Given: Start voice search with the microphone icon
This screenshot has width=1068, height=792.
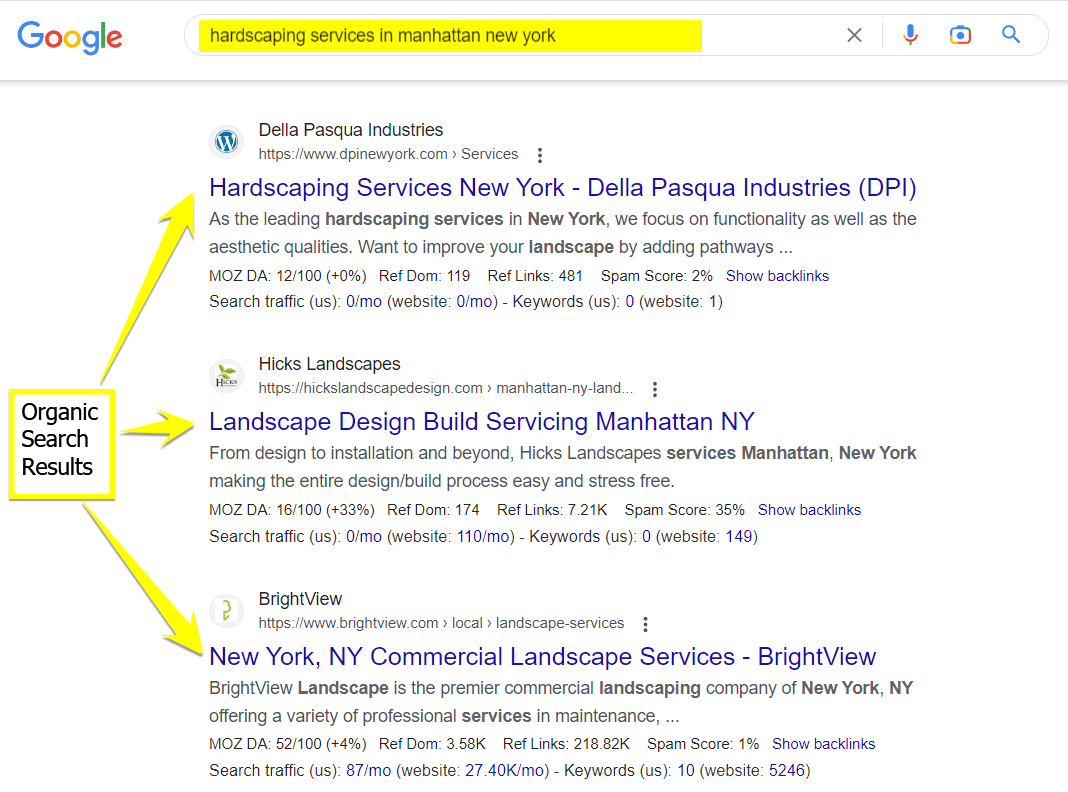Looking at the screenshot, I should point(910,35).
